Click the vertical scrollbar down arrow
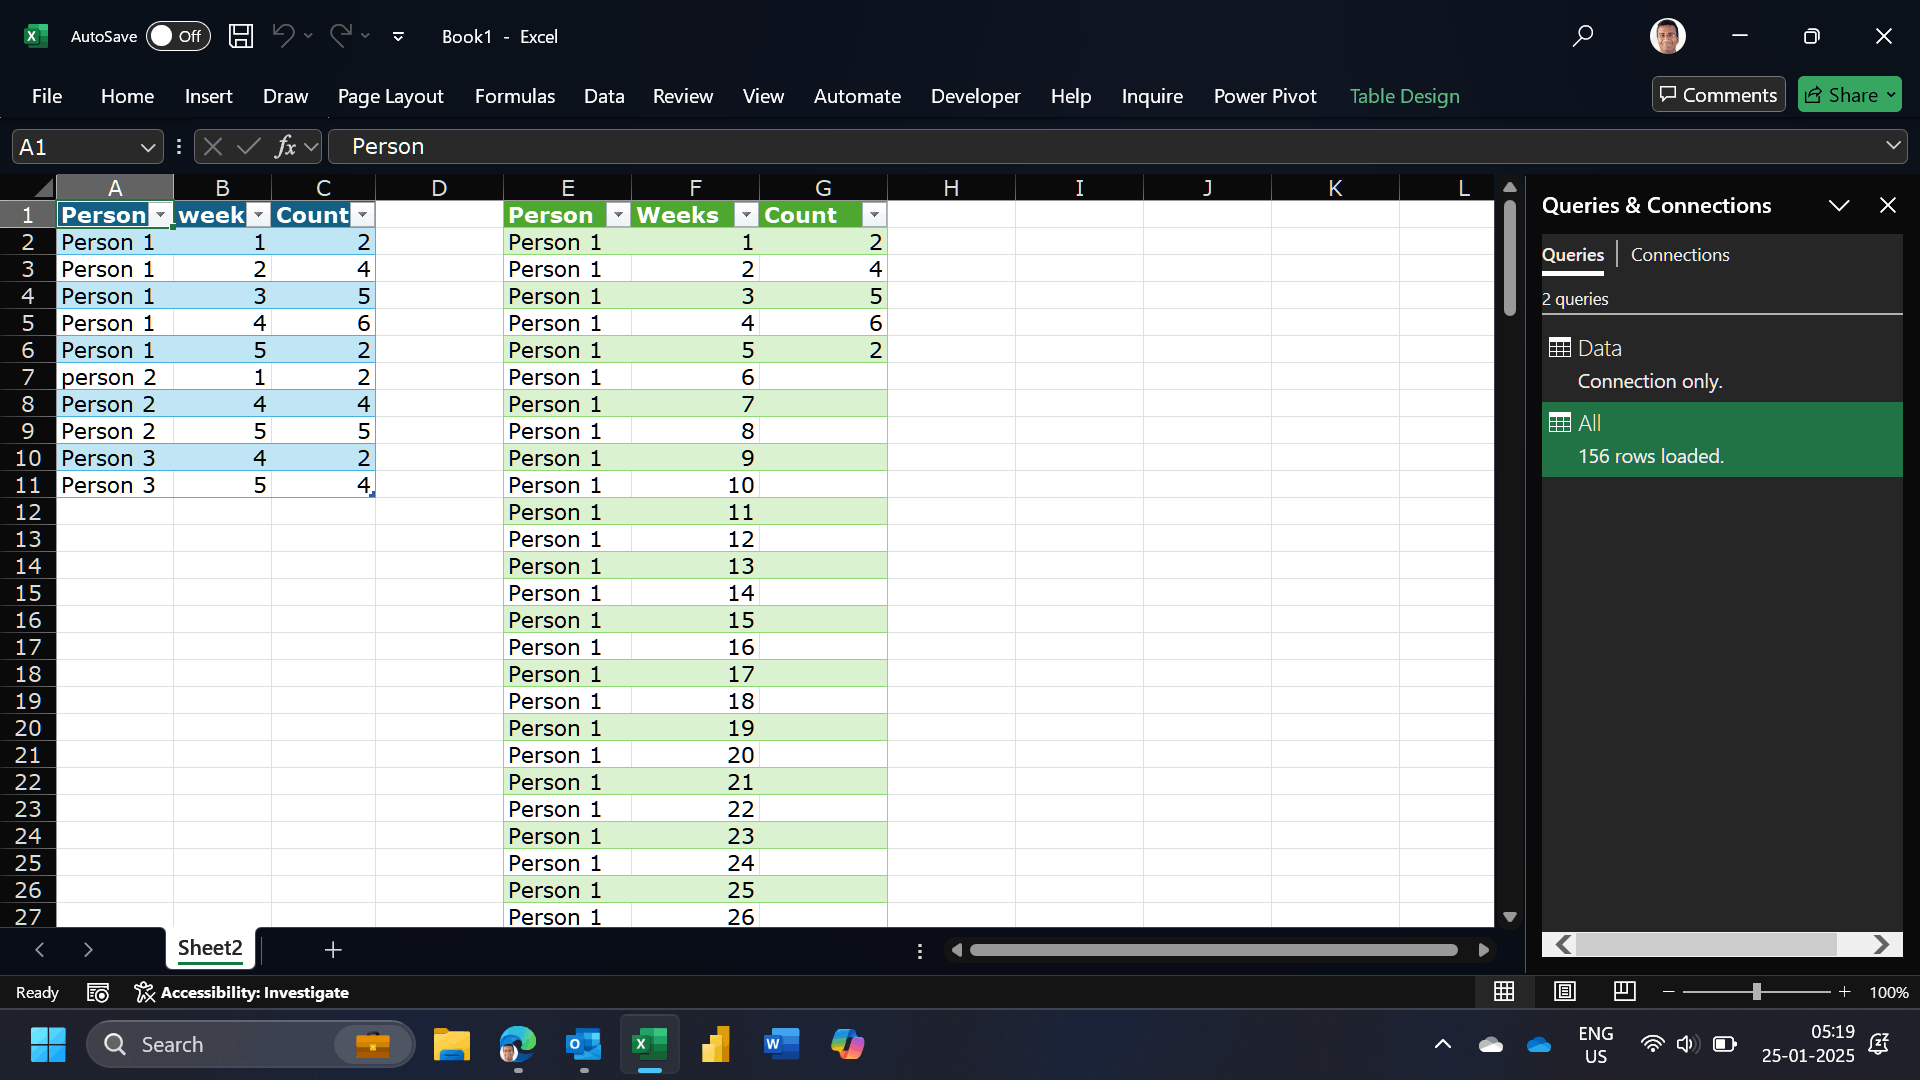 coord(1510,916)
